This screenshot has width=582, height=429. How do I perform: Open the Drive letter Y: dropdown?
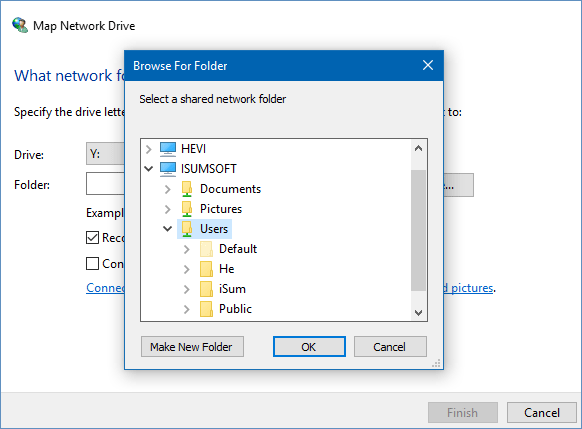[105, 154]
